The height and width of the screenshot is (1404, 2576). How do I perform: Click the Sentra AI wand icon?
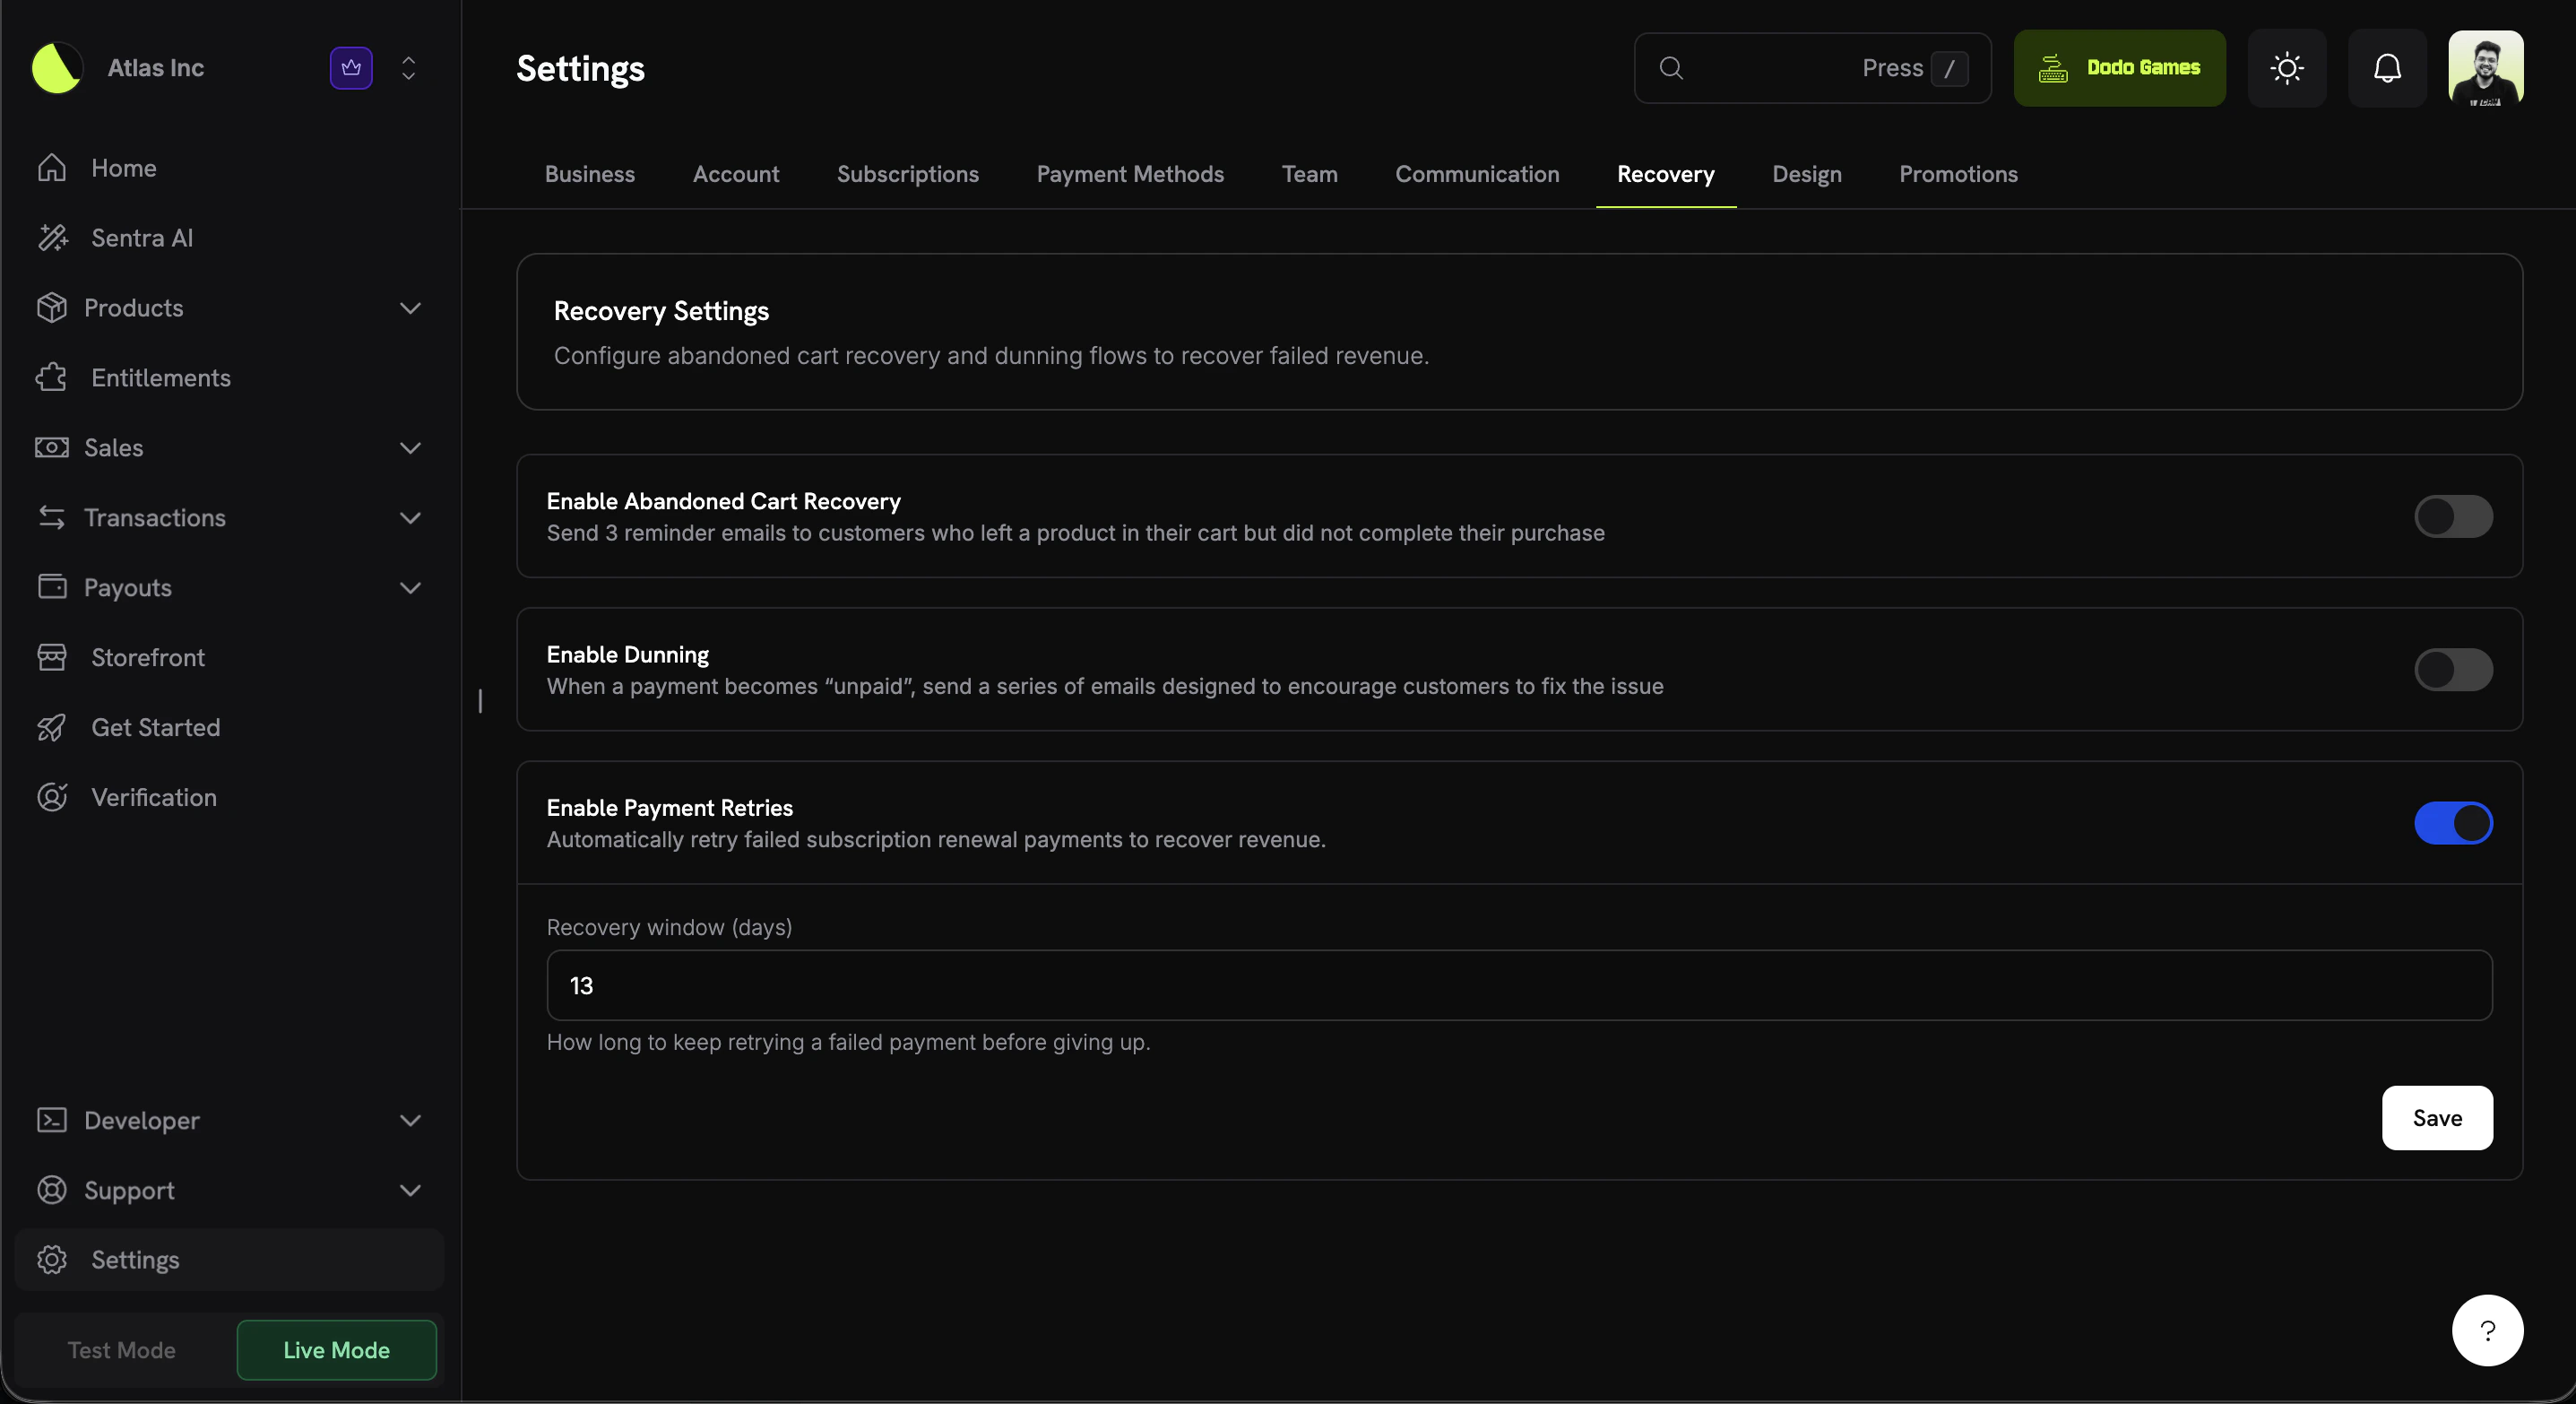pyautogui.click(x=52, y=237)
